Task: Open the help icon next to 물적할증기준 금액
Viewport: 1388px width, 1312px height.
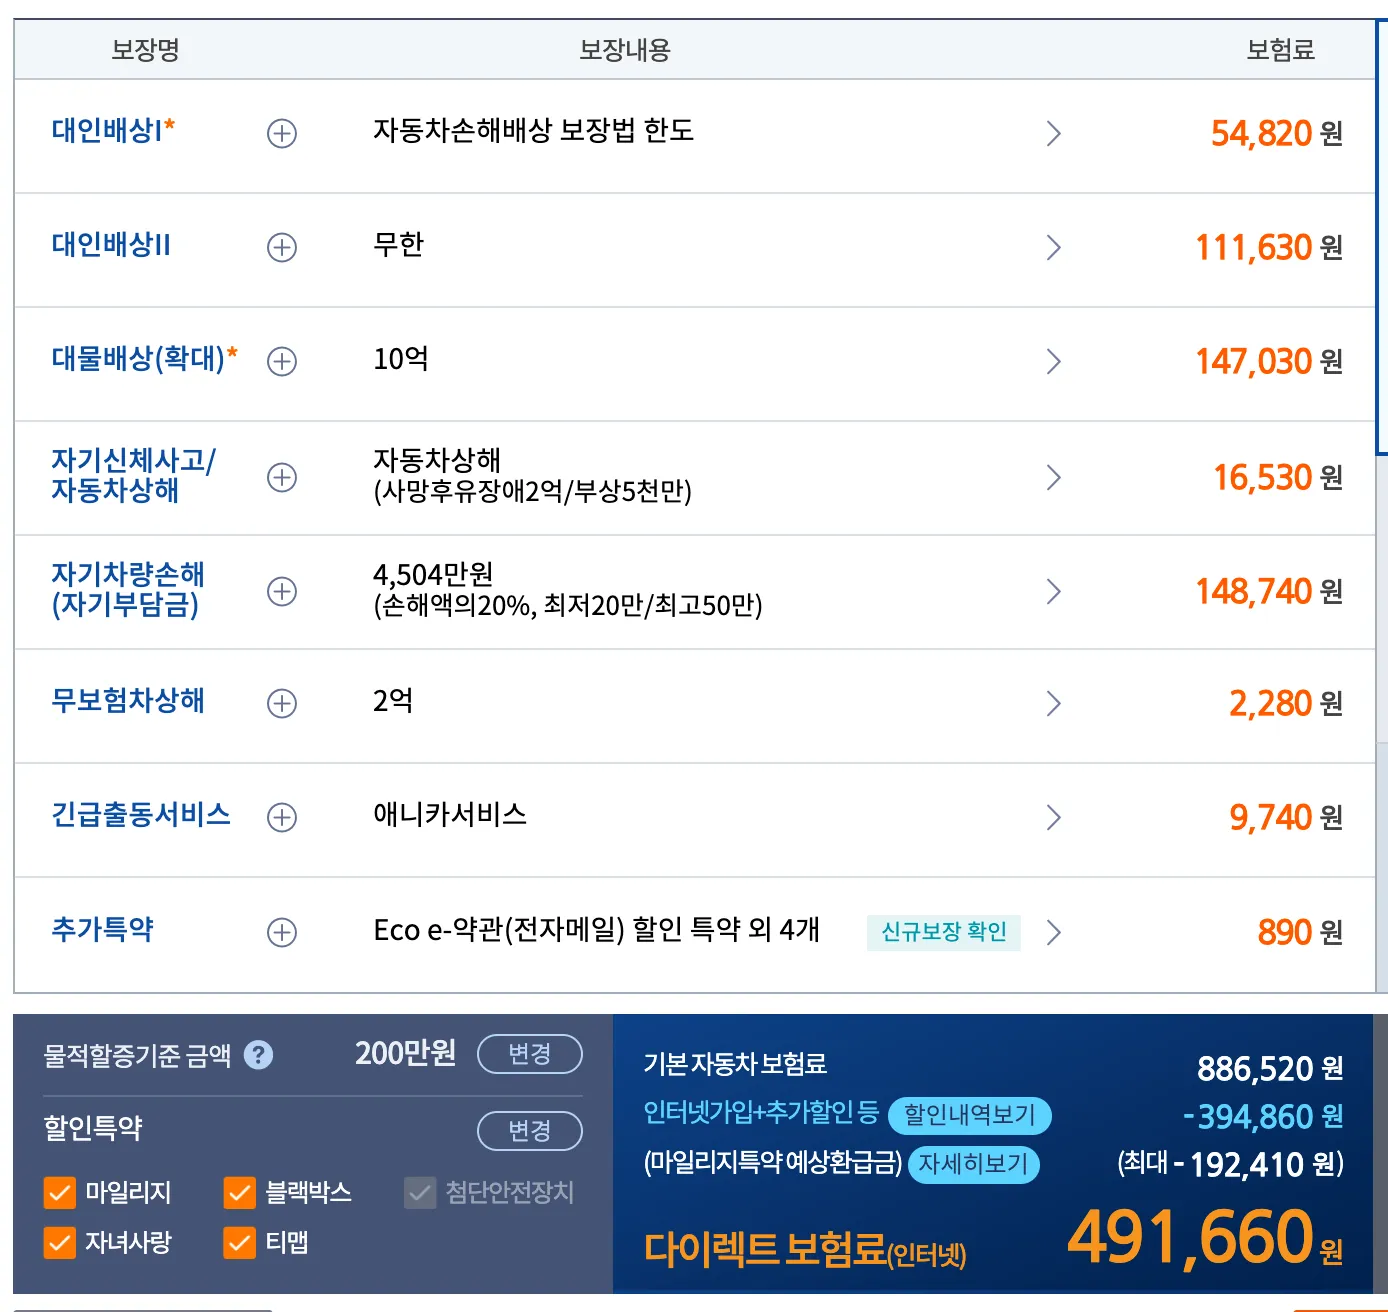Action: pyautogui.click(x=259, y=1053)
